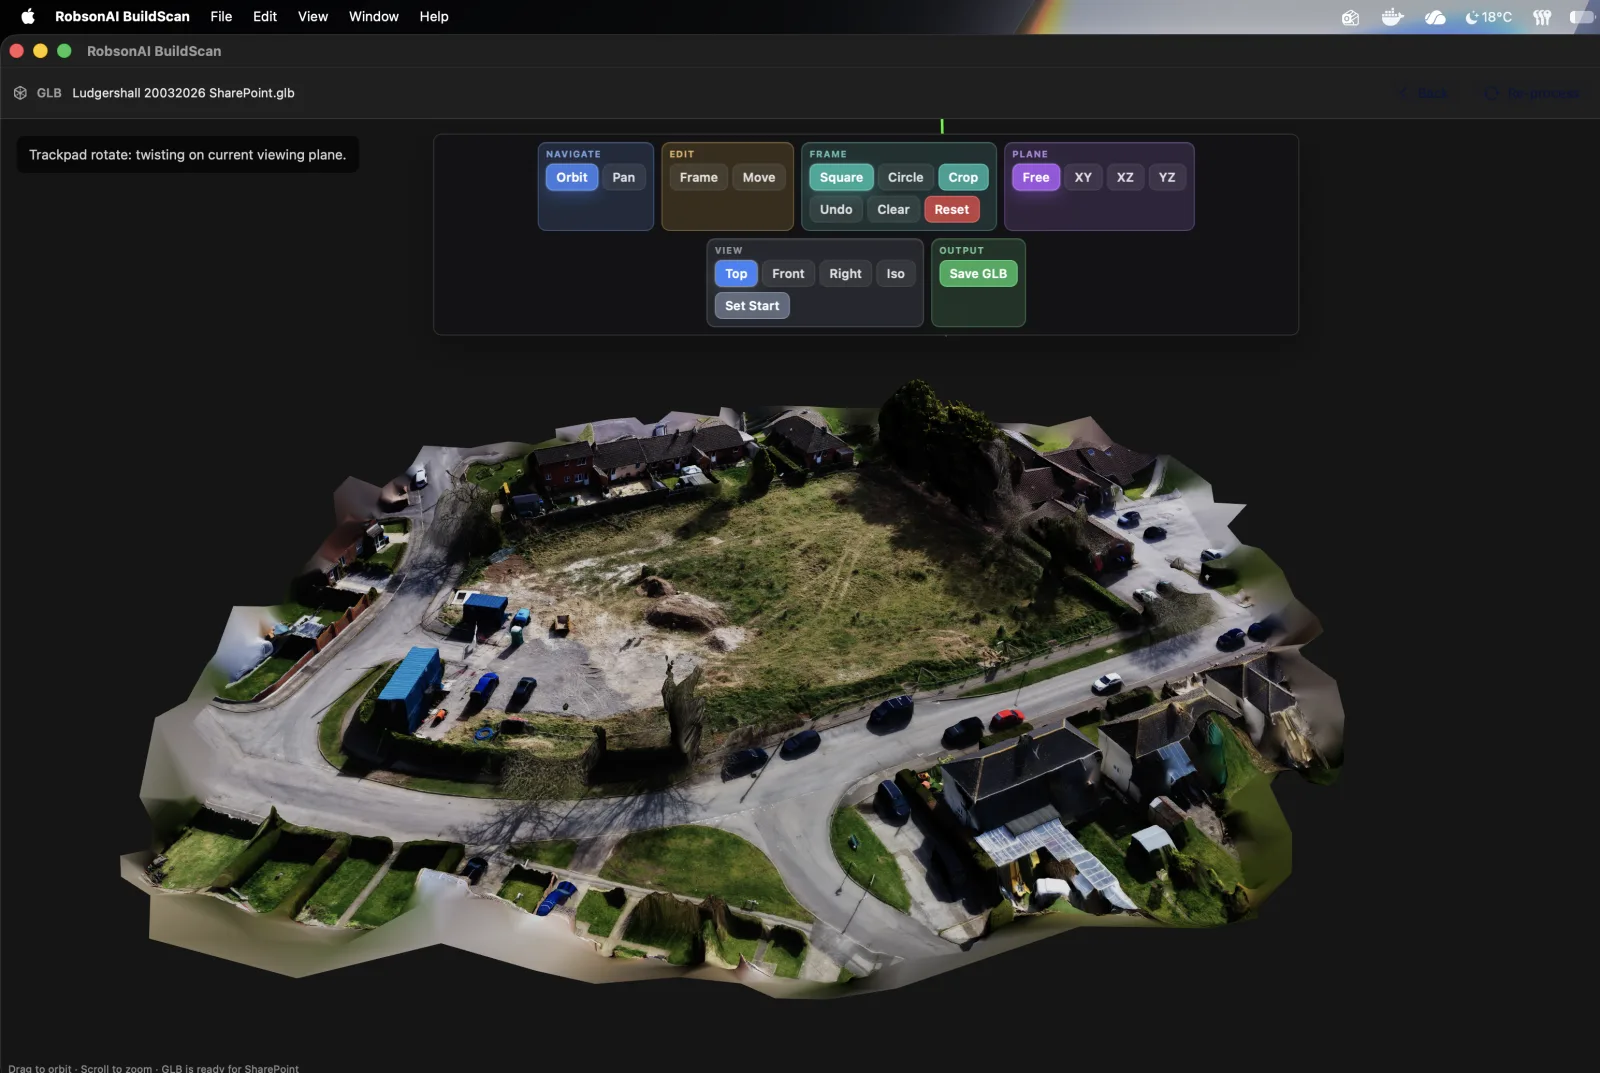Switch to Iso view
This screenshot has width=1600, height=1073.
896,273
